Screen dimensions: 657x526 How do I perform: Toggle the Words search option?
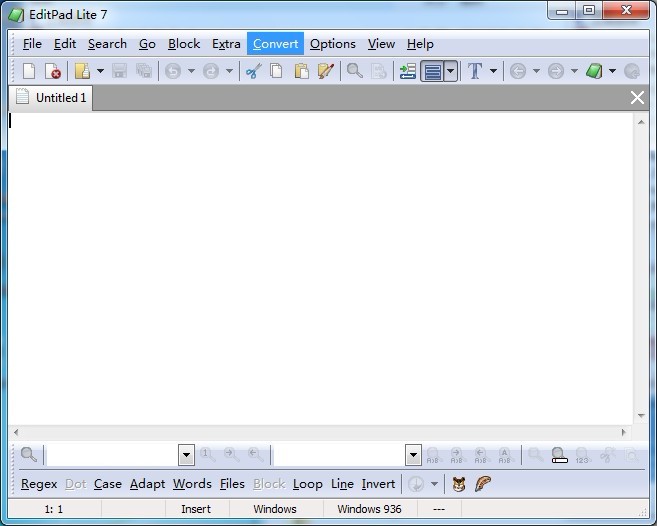click(x=192, y=484)
